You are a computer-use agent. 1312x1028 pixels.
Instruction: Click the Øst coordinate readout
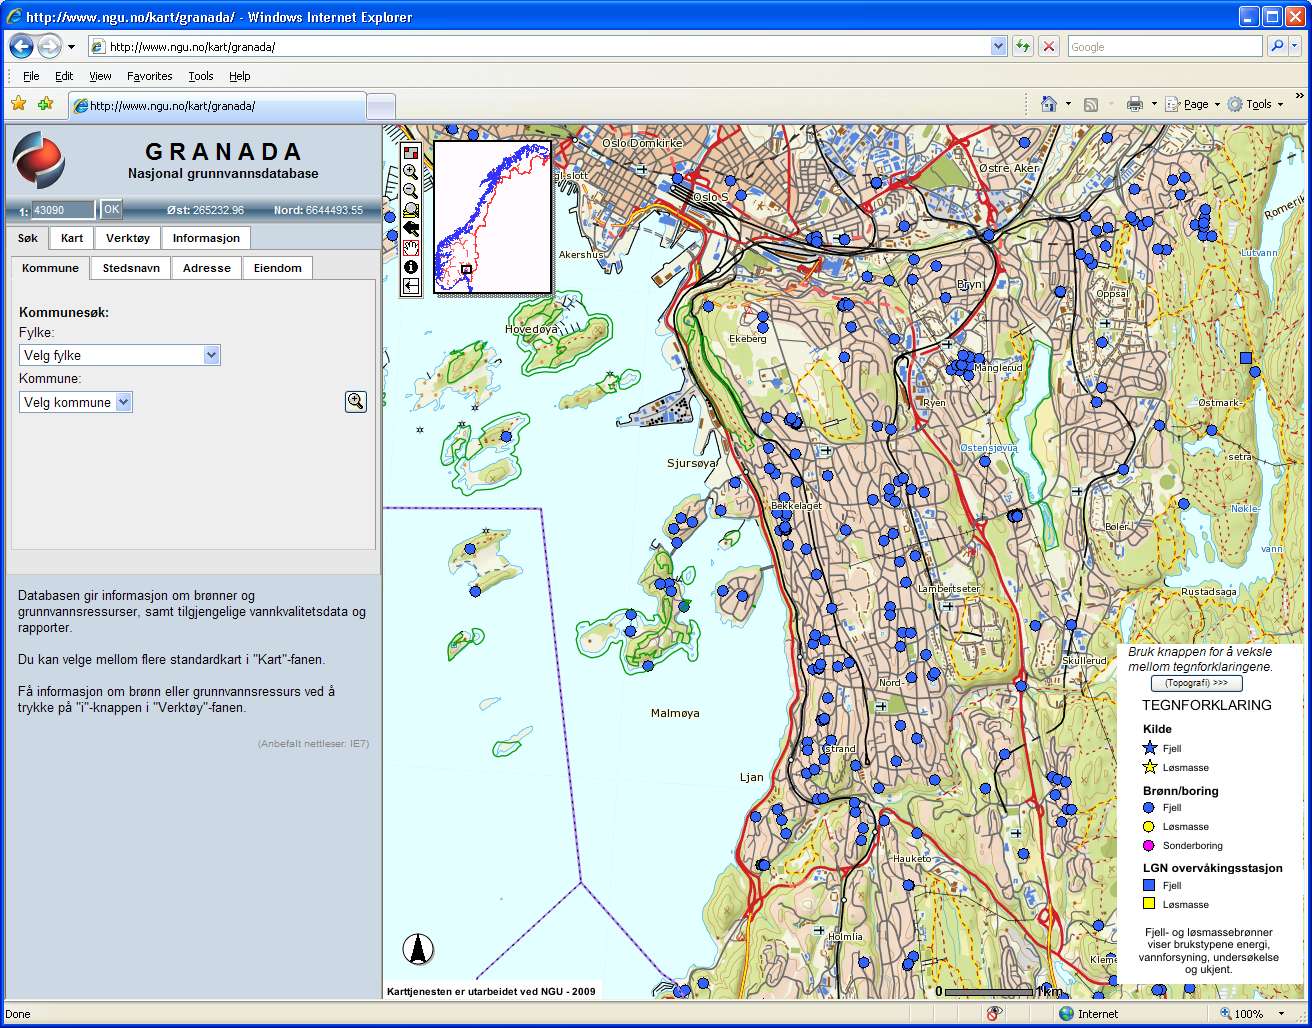coord(205,210)
